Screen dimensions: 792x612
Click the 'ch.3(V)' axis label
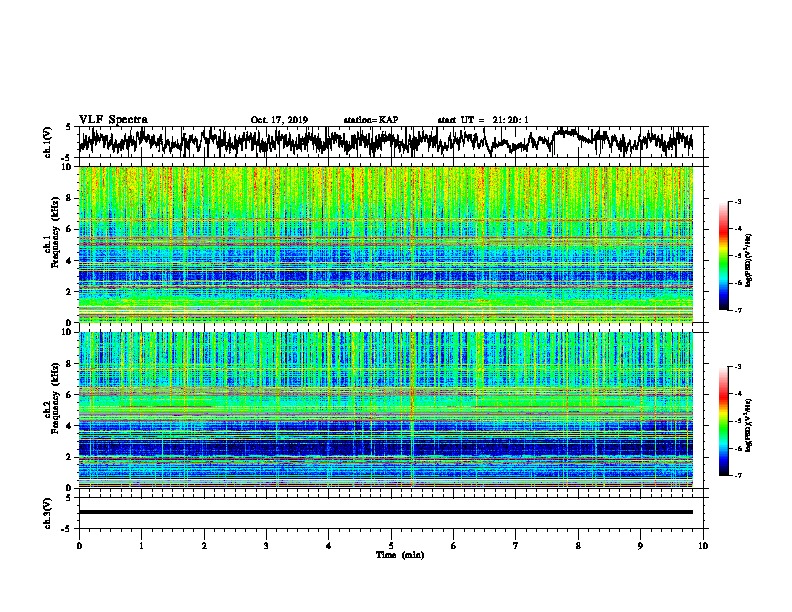[x=48, y=514]
